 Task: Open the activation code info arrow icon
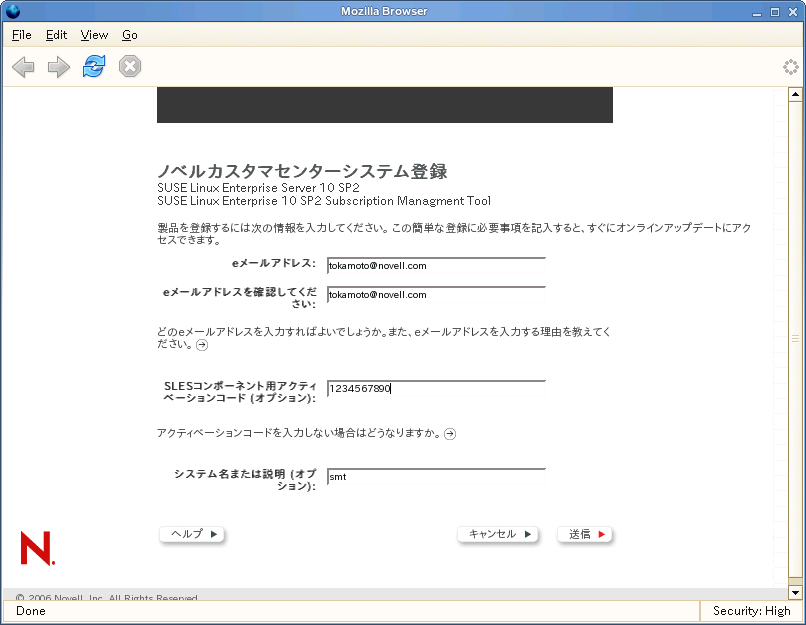point(450,434)
